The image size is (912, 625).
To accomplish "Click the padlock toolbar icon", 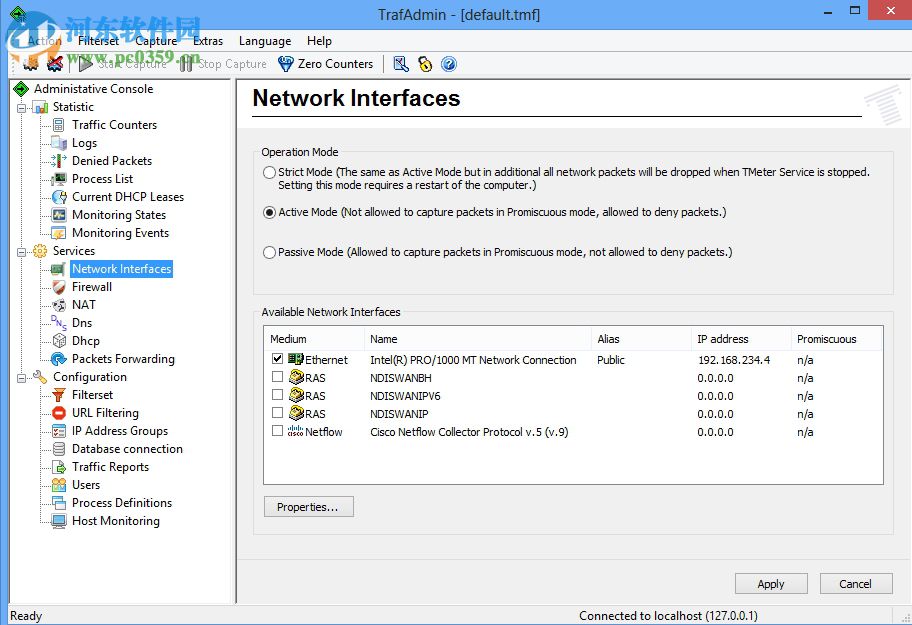I will 425,64.
